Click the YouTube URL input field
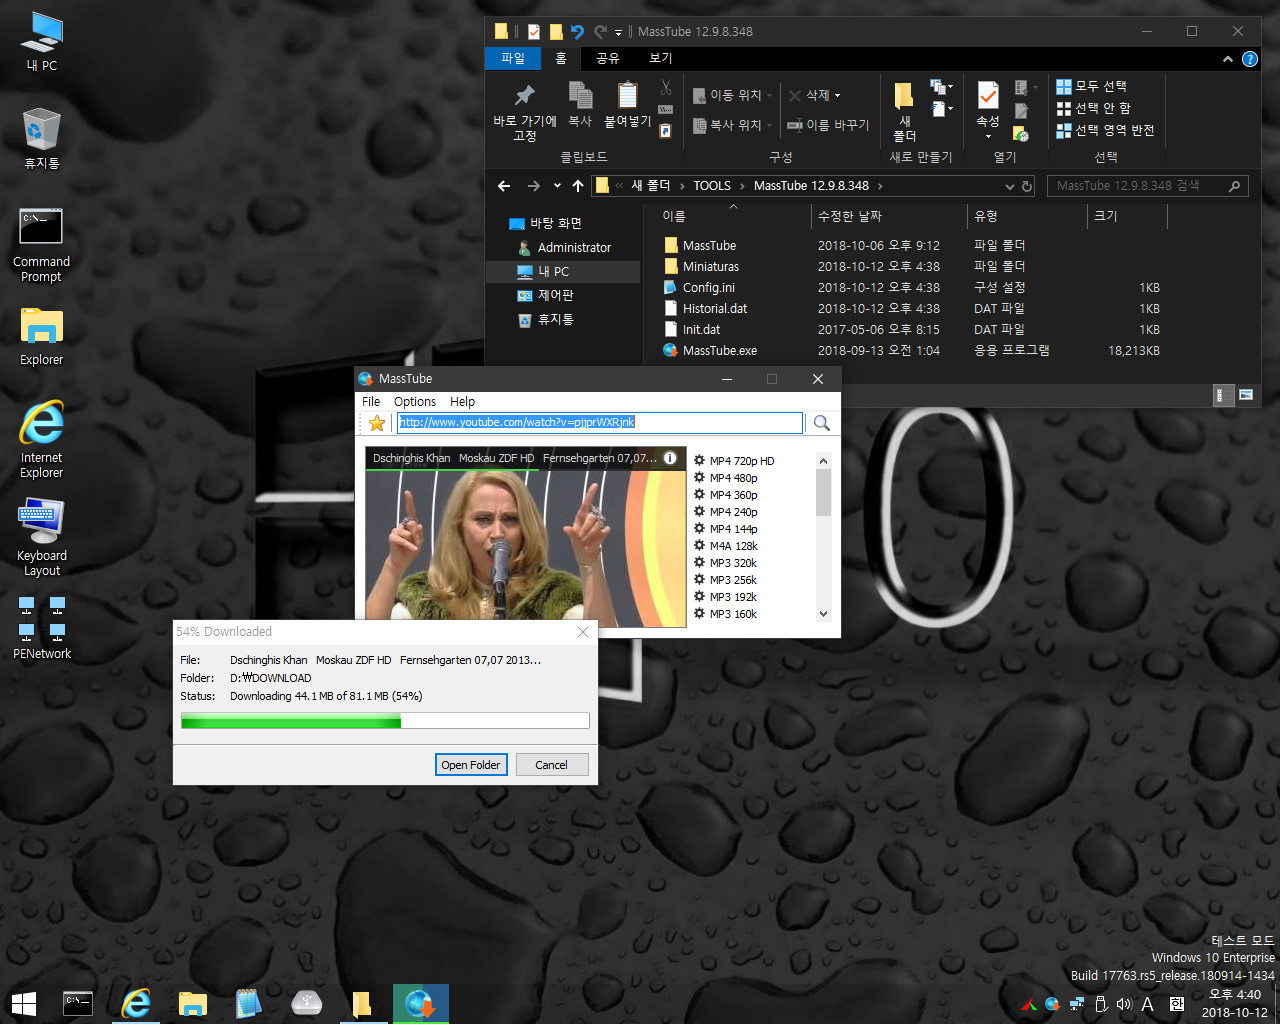 600,423
